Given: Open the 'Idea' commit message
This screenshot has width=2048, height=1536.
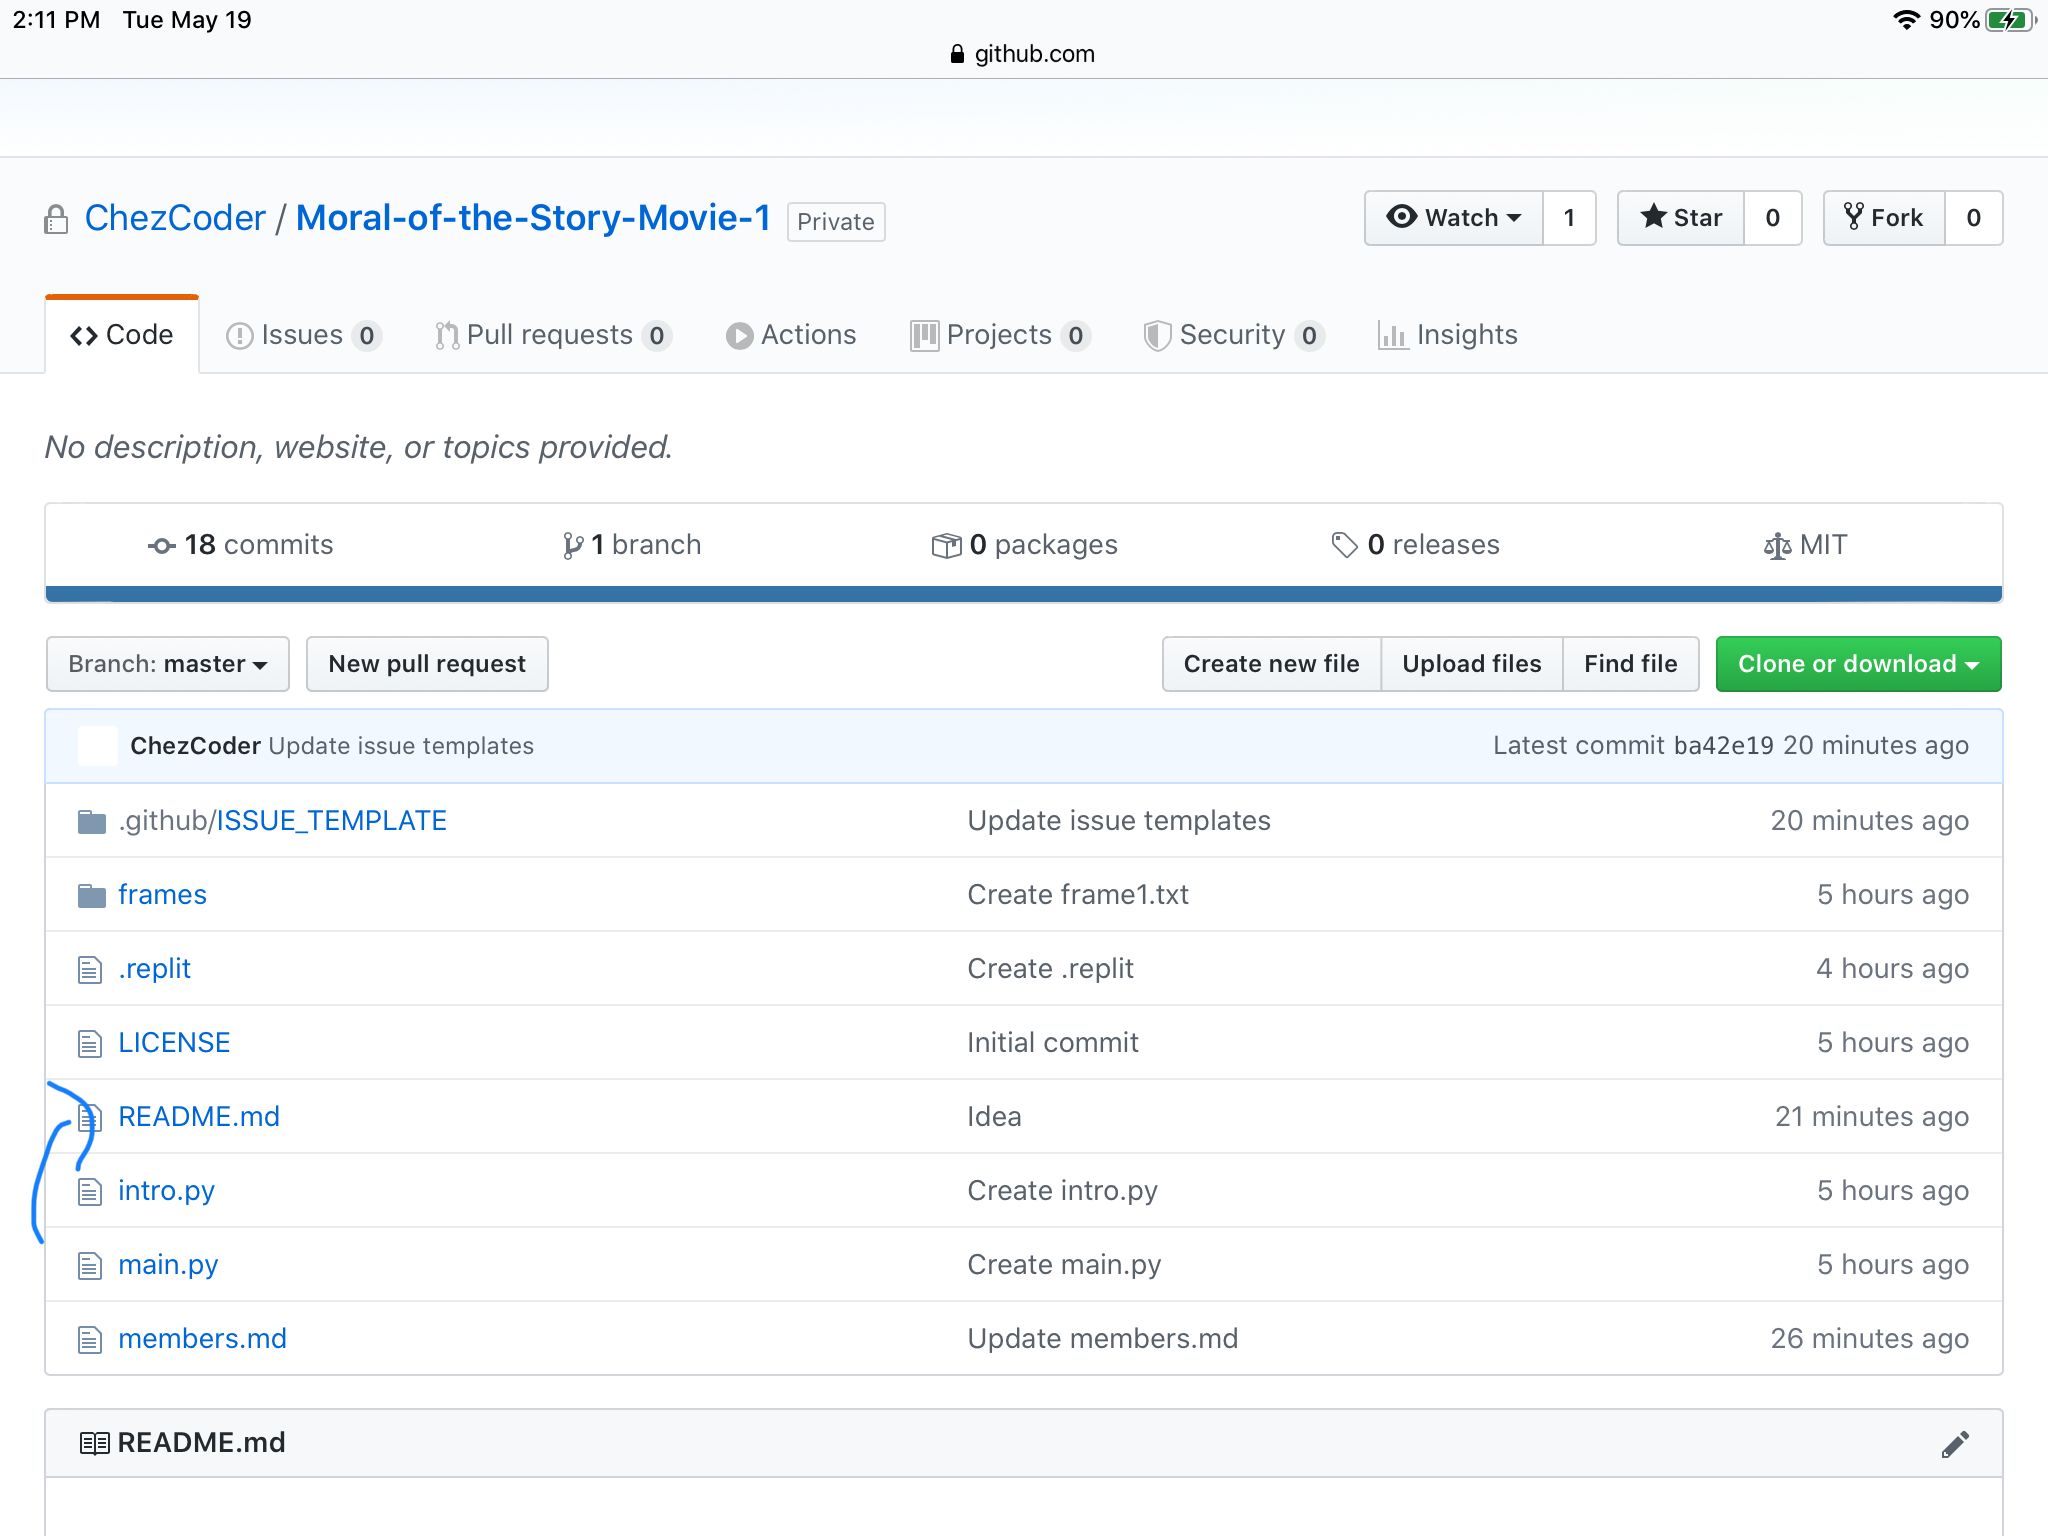Looking at the screenshot, I should tap(994, 1117).
